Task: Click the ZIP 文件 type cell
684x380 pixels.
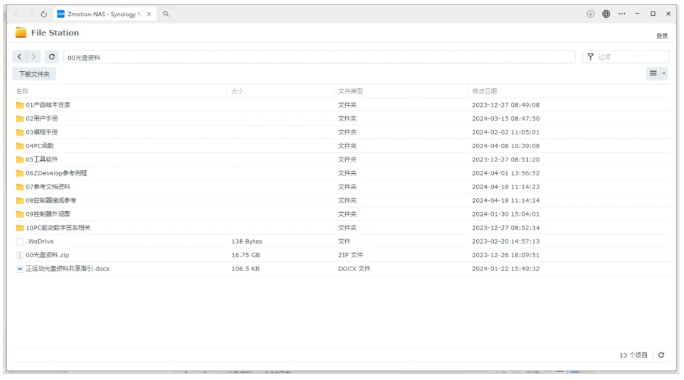Action: point(350,255)
